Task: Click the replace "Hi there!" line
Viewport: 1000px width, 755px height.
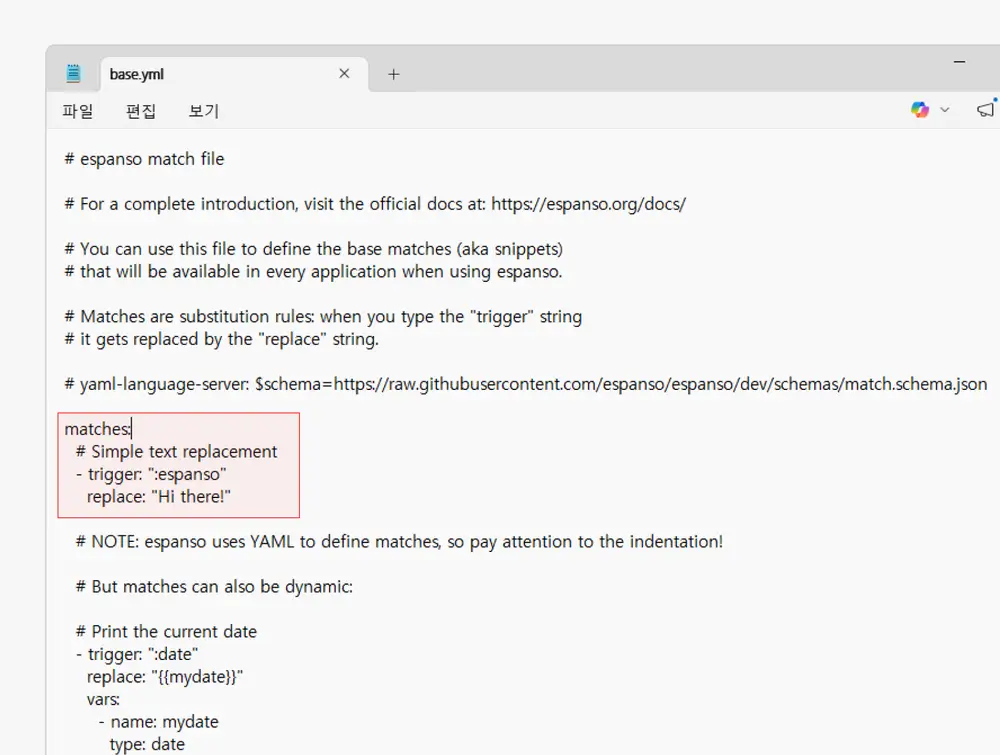Action: click(166, 497)
